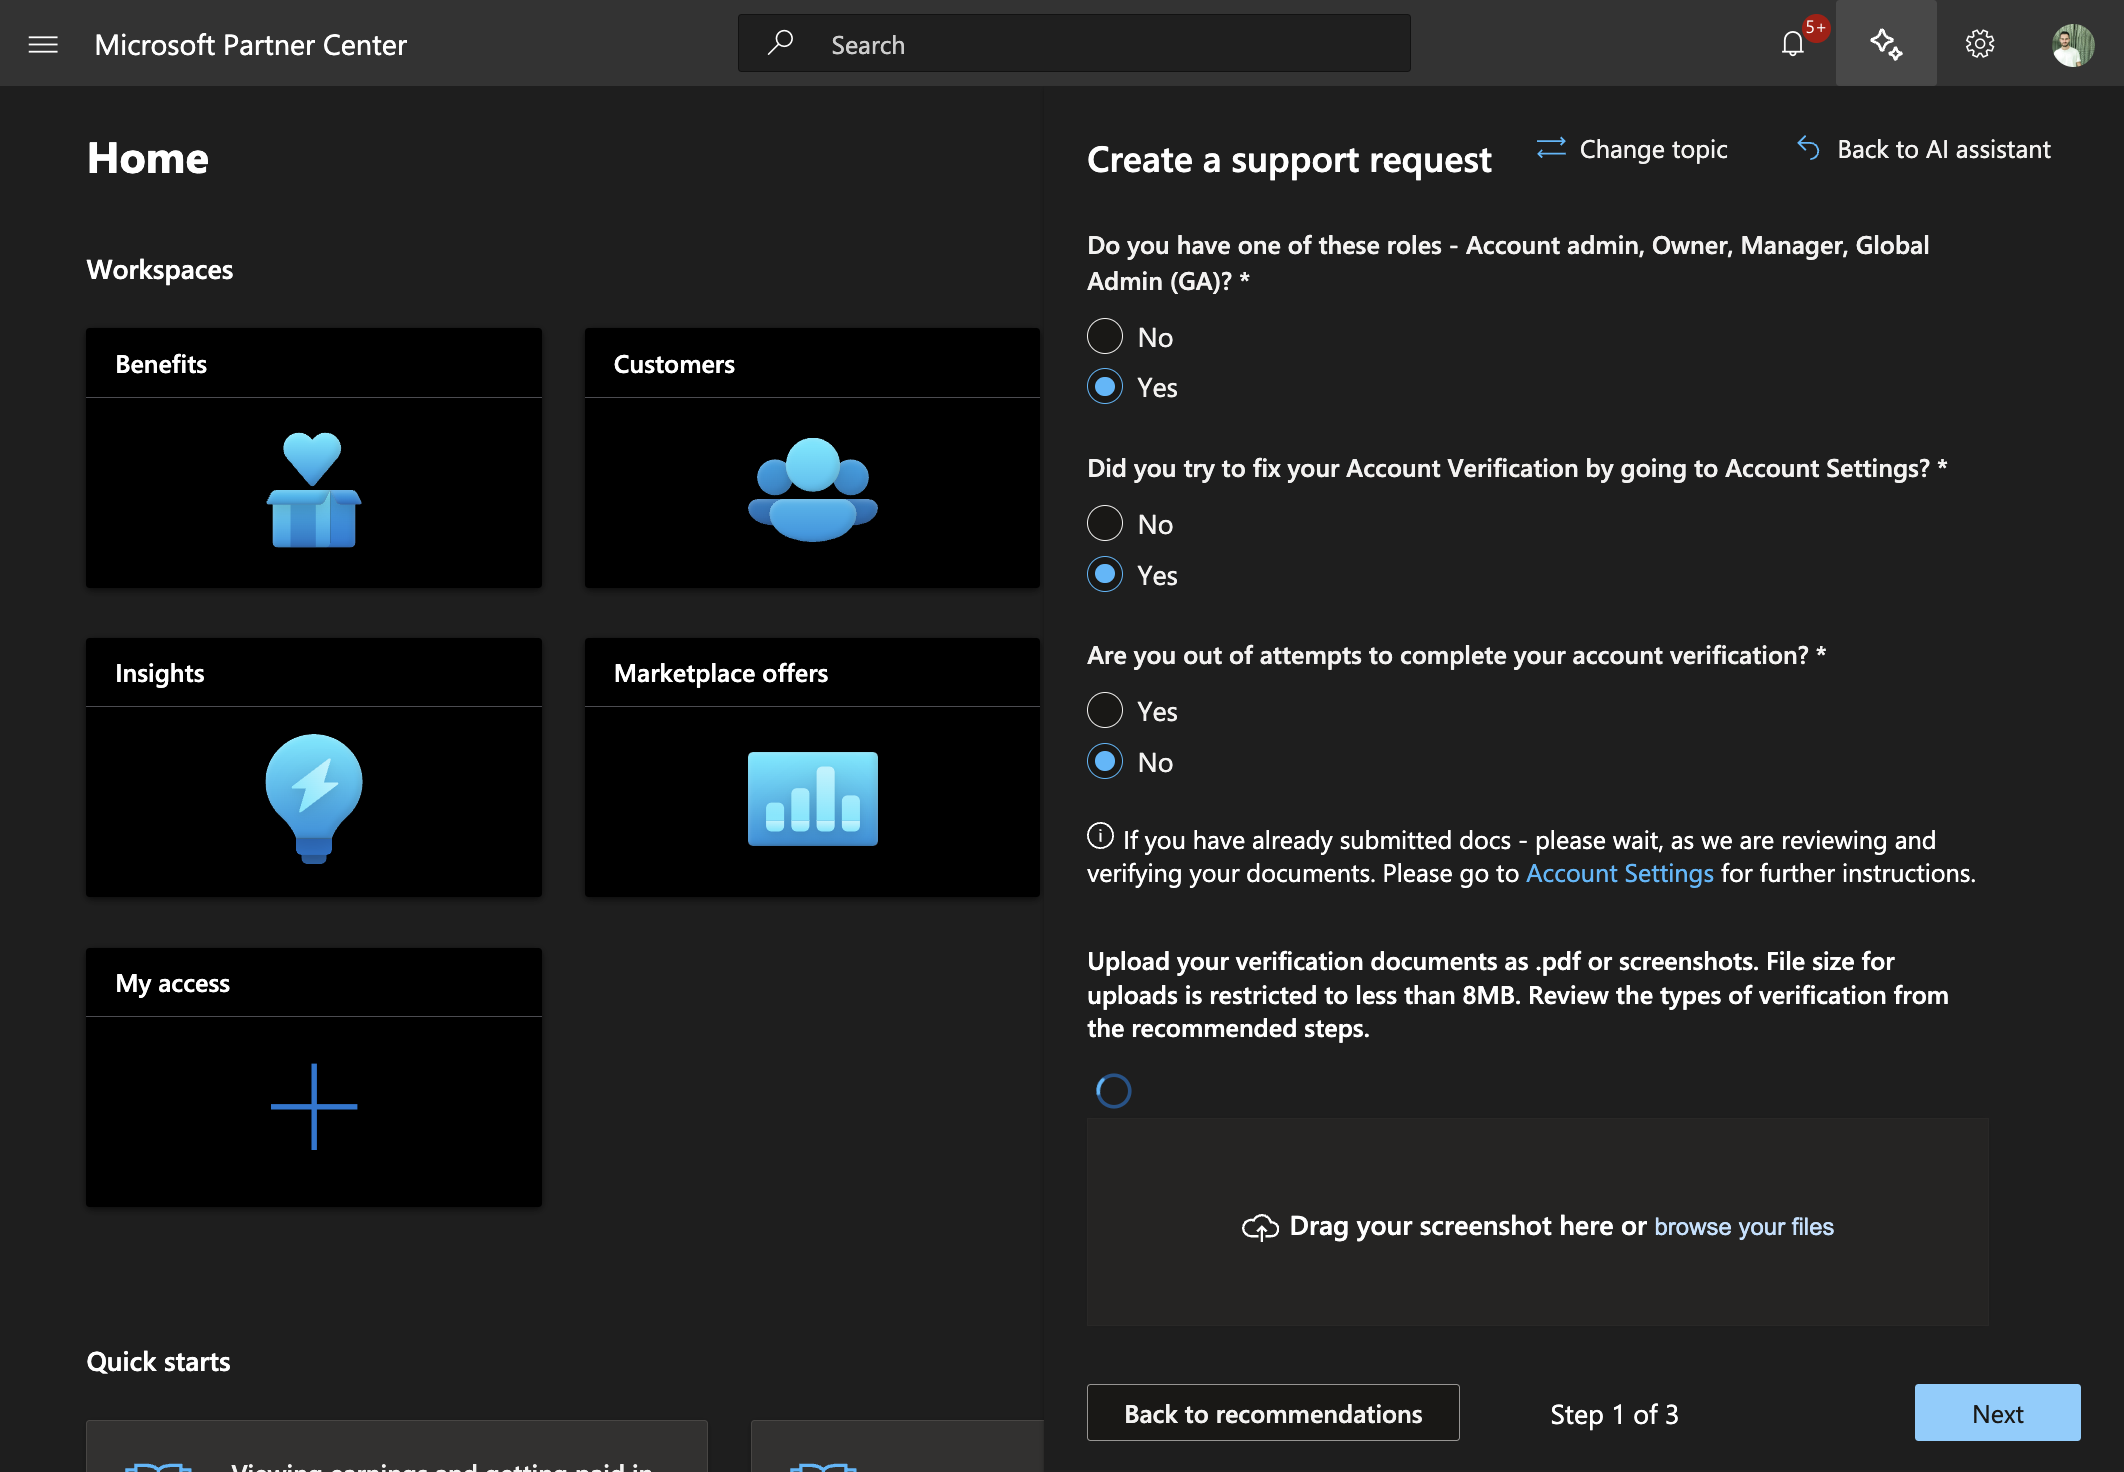
Task: Click the Step 1 of 3 indicator
Action: [x=1614, y=1414]
